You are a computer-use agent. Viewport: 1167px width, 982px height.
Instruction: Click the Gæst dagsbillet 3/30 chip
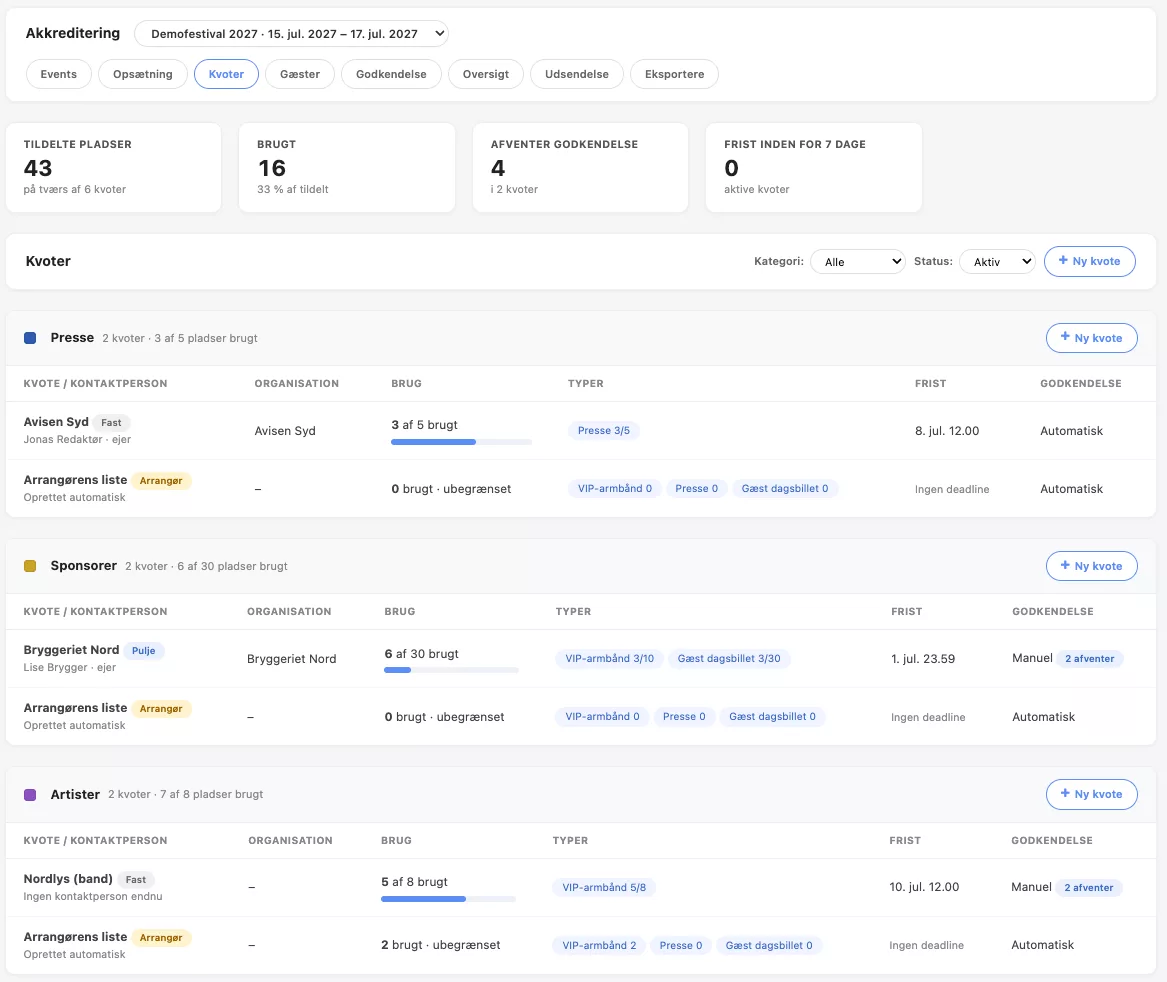[729, 658]
